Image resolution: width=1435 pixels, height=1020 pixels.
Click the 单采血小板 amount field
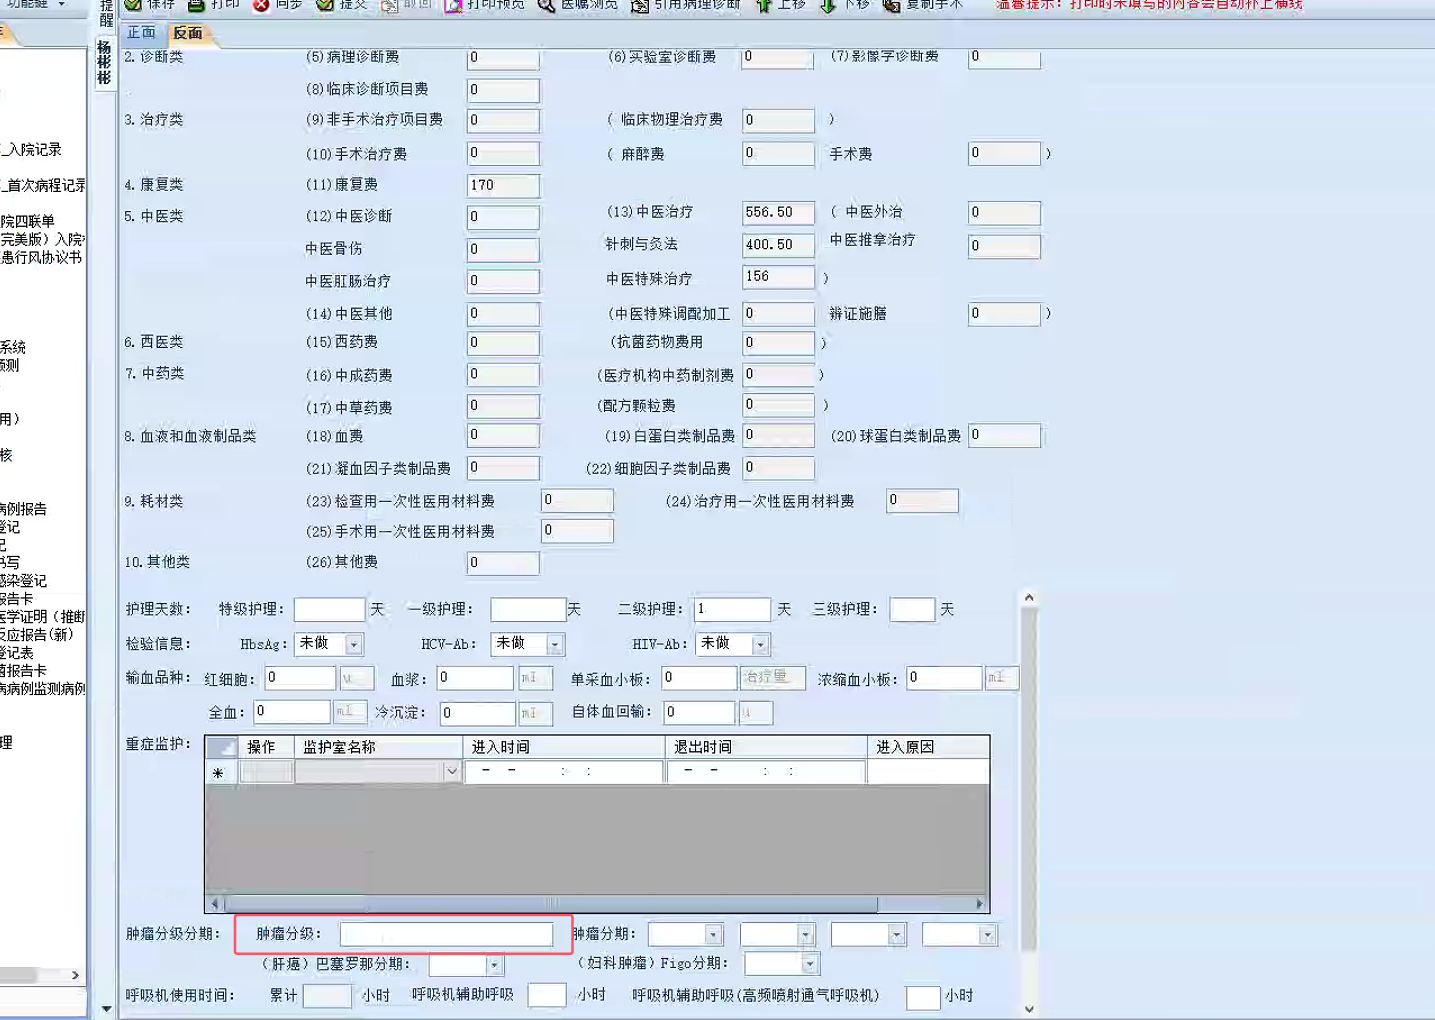point(699,678)
